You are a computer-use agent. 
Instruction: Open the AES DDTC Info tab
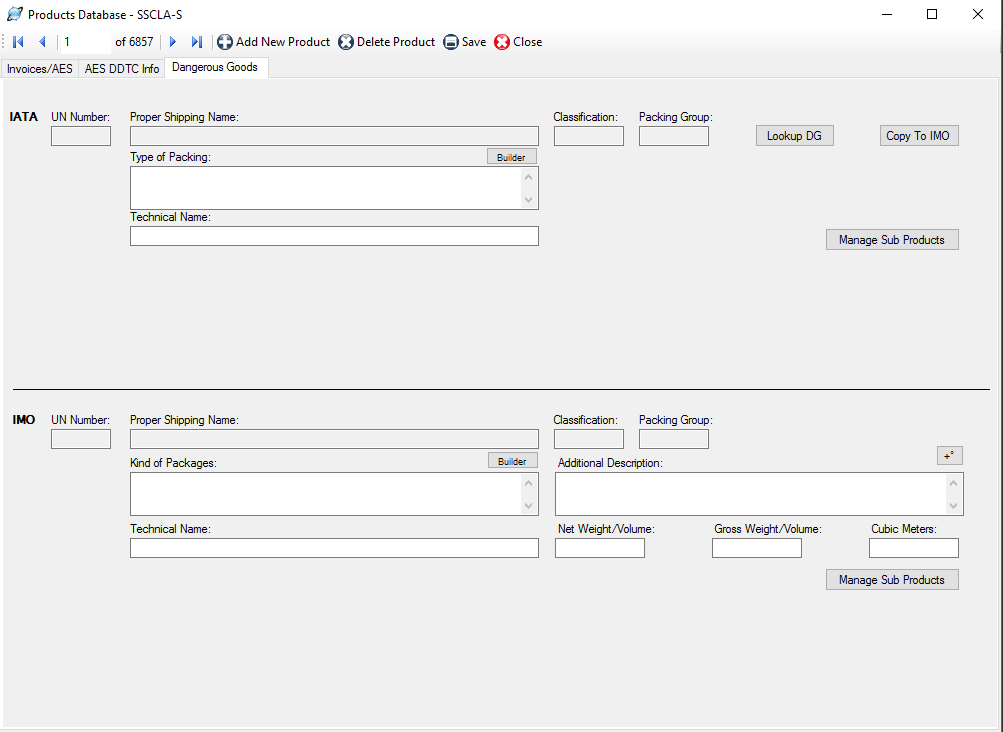pos(121,69)
